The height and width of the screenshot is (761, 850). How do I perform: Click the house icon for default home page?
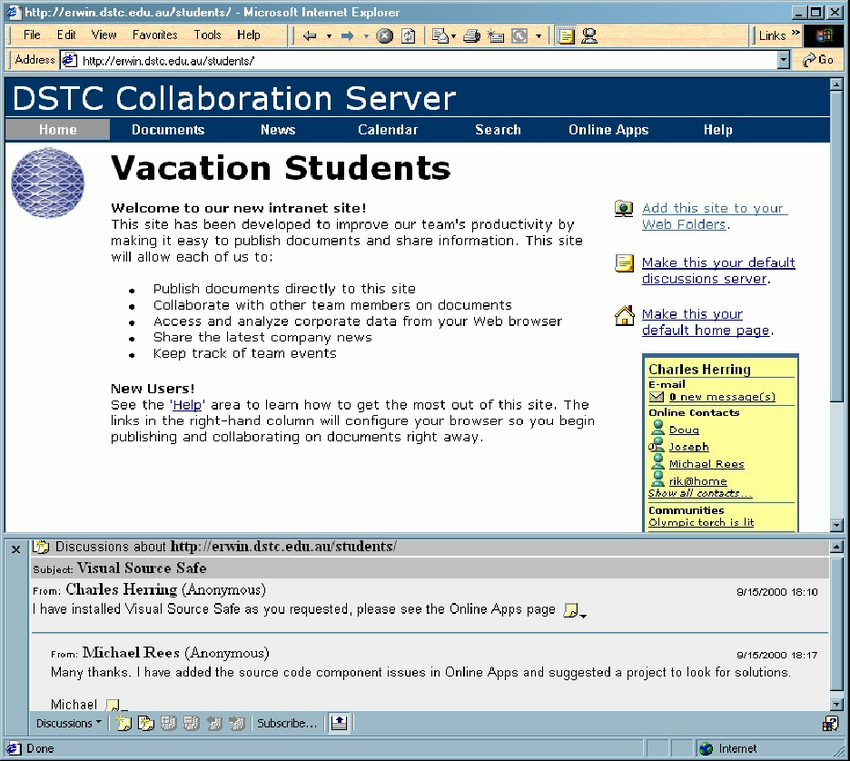pos(624,317)
